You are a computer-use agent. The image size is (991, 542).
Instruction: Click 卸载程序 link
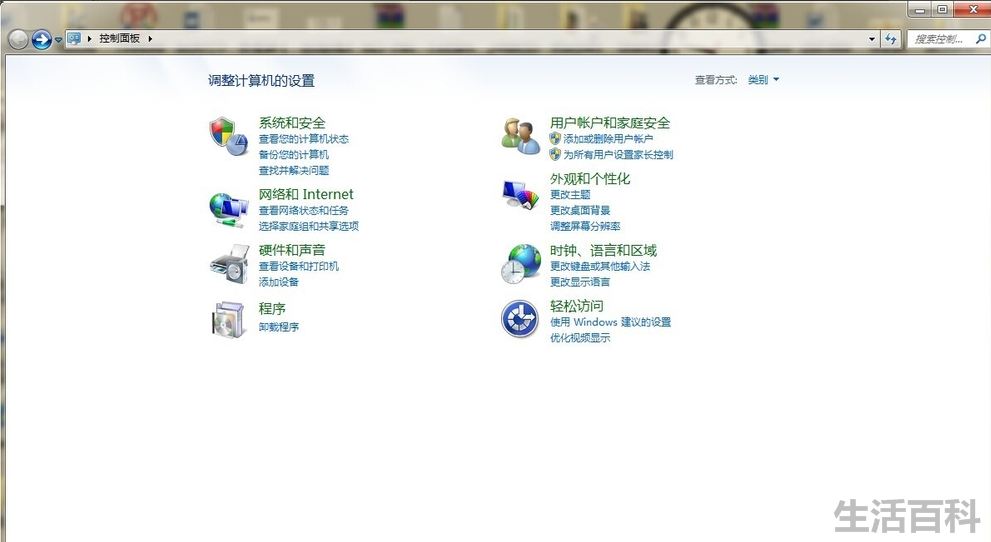(278, 327)
